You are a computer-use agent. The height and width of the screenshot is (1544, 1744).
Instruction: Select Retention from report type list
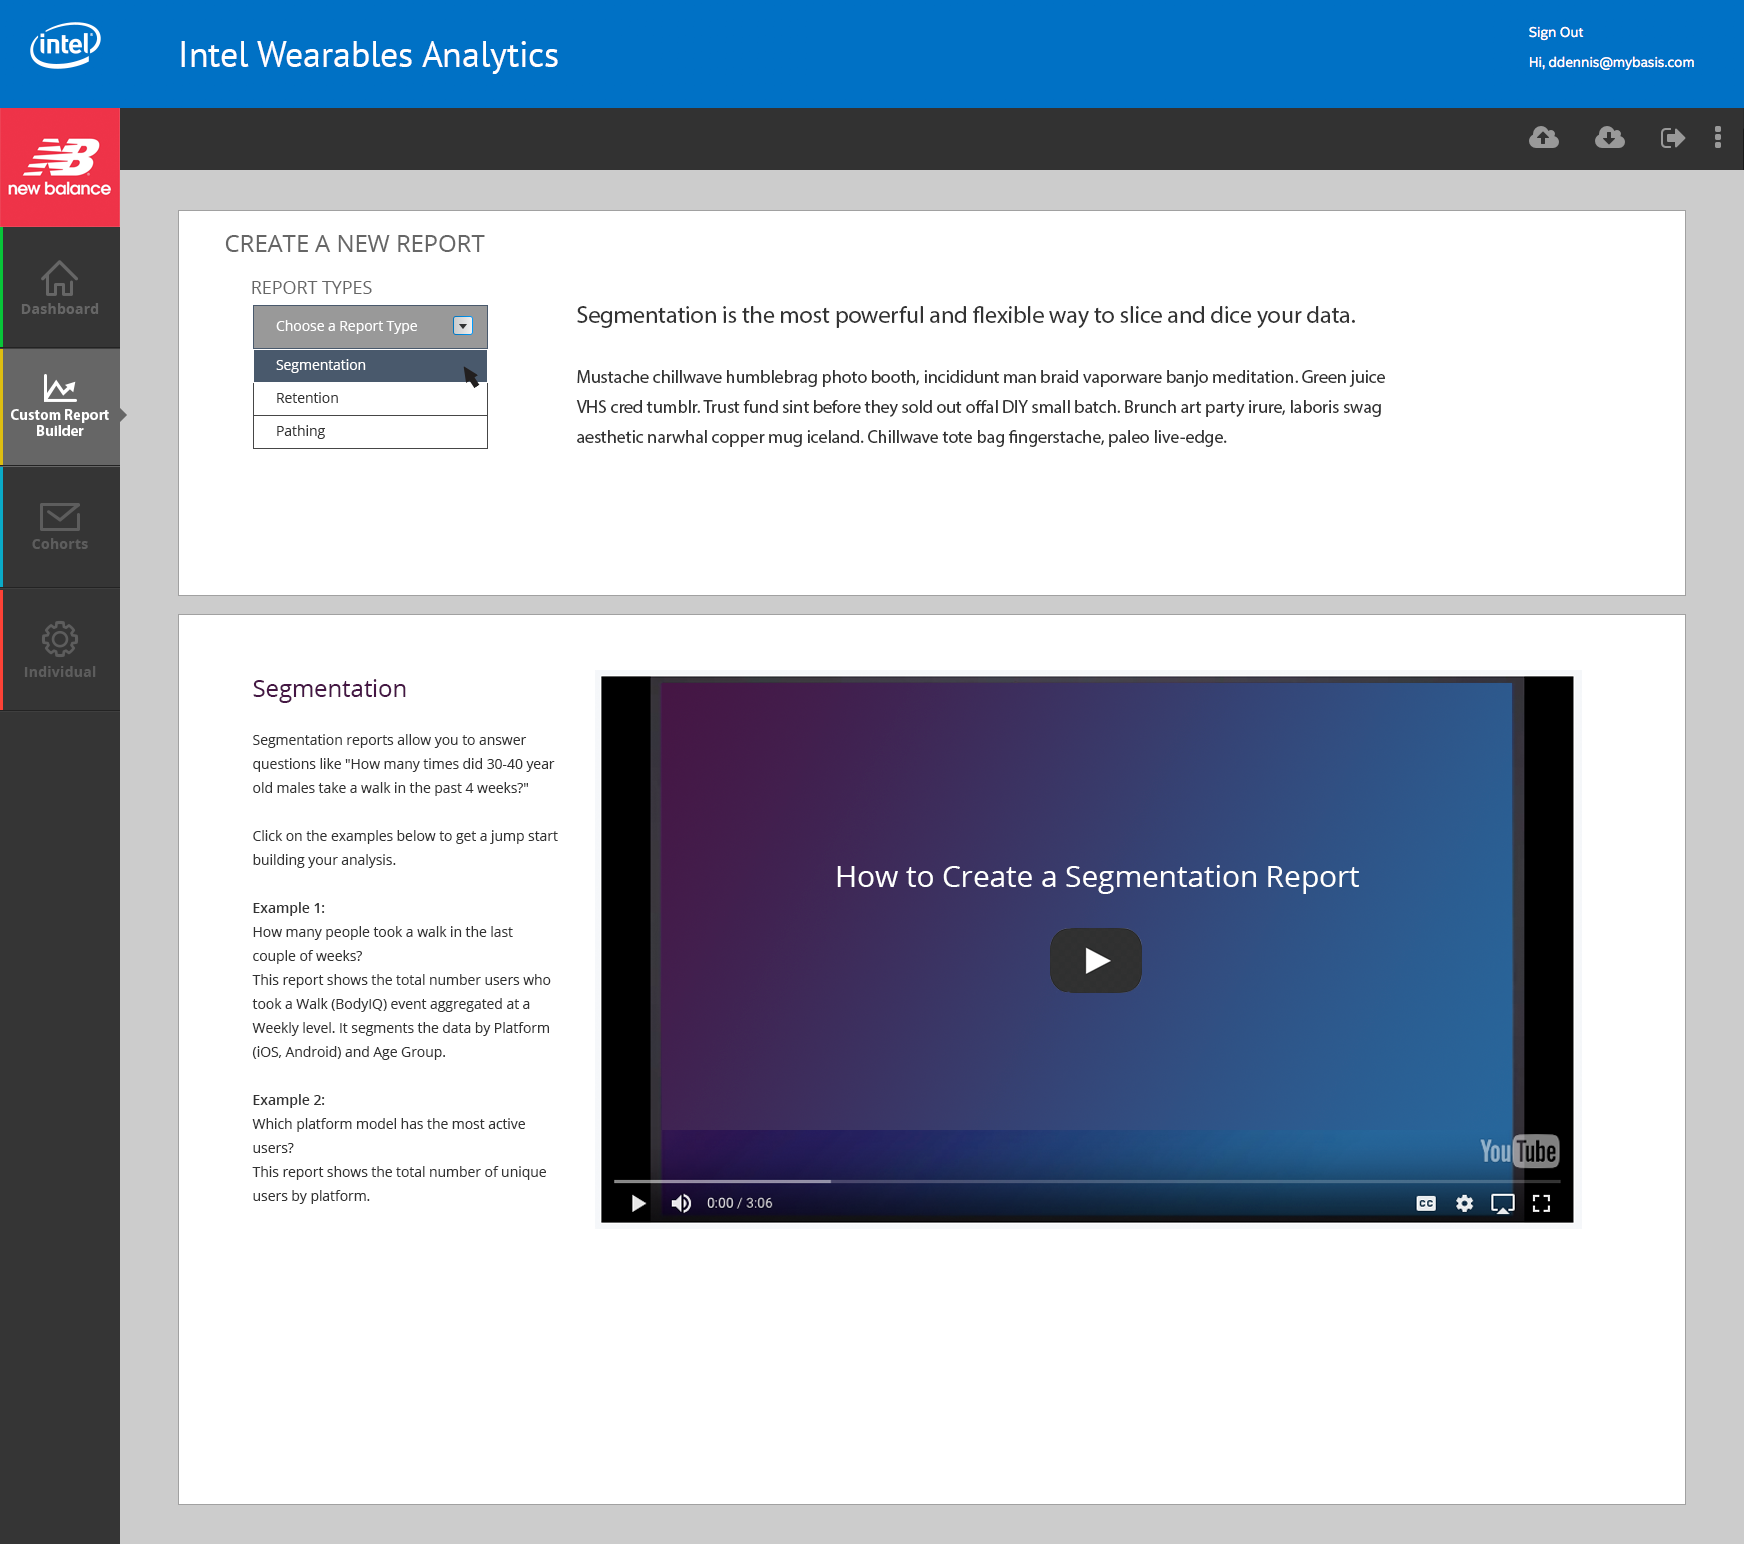tap(370, 398)
